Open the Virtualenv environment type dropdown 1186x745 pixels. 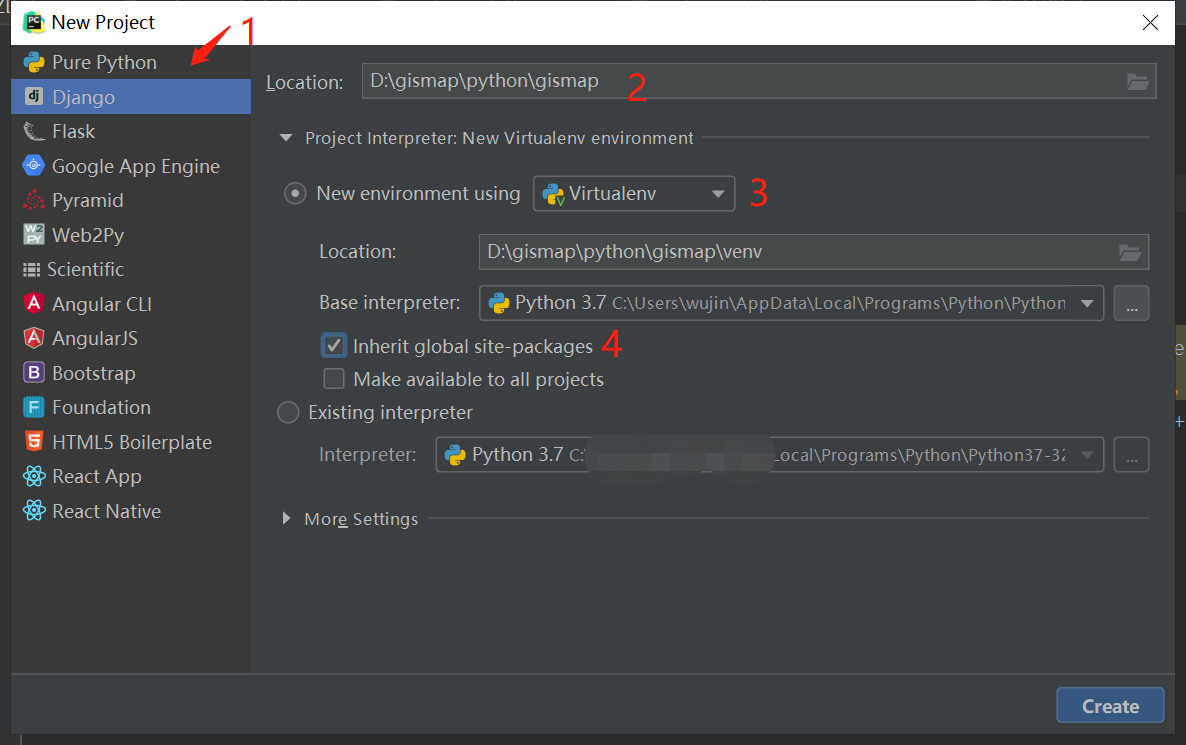pyautogui.click(x=718, y=193)
